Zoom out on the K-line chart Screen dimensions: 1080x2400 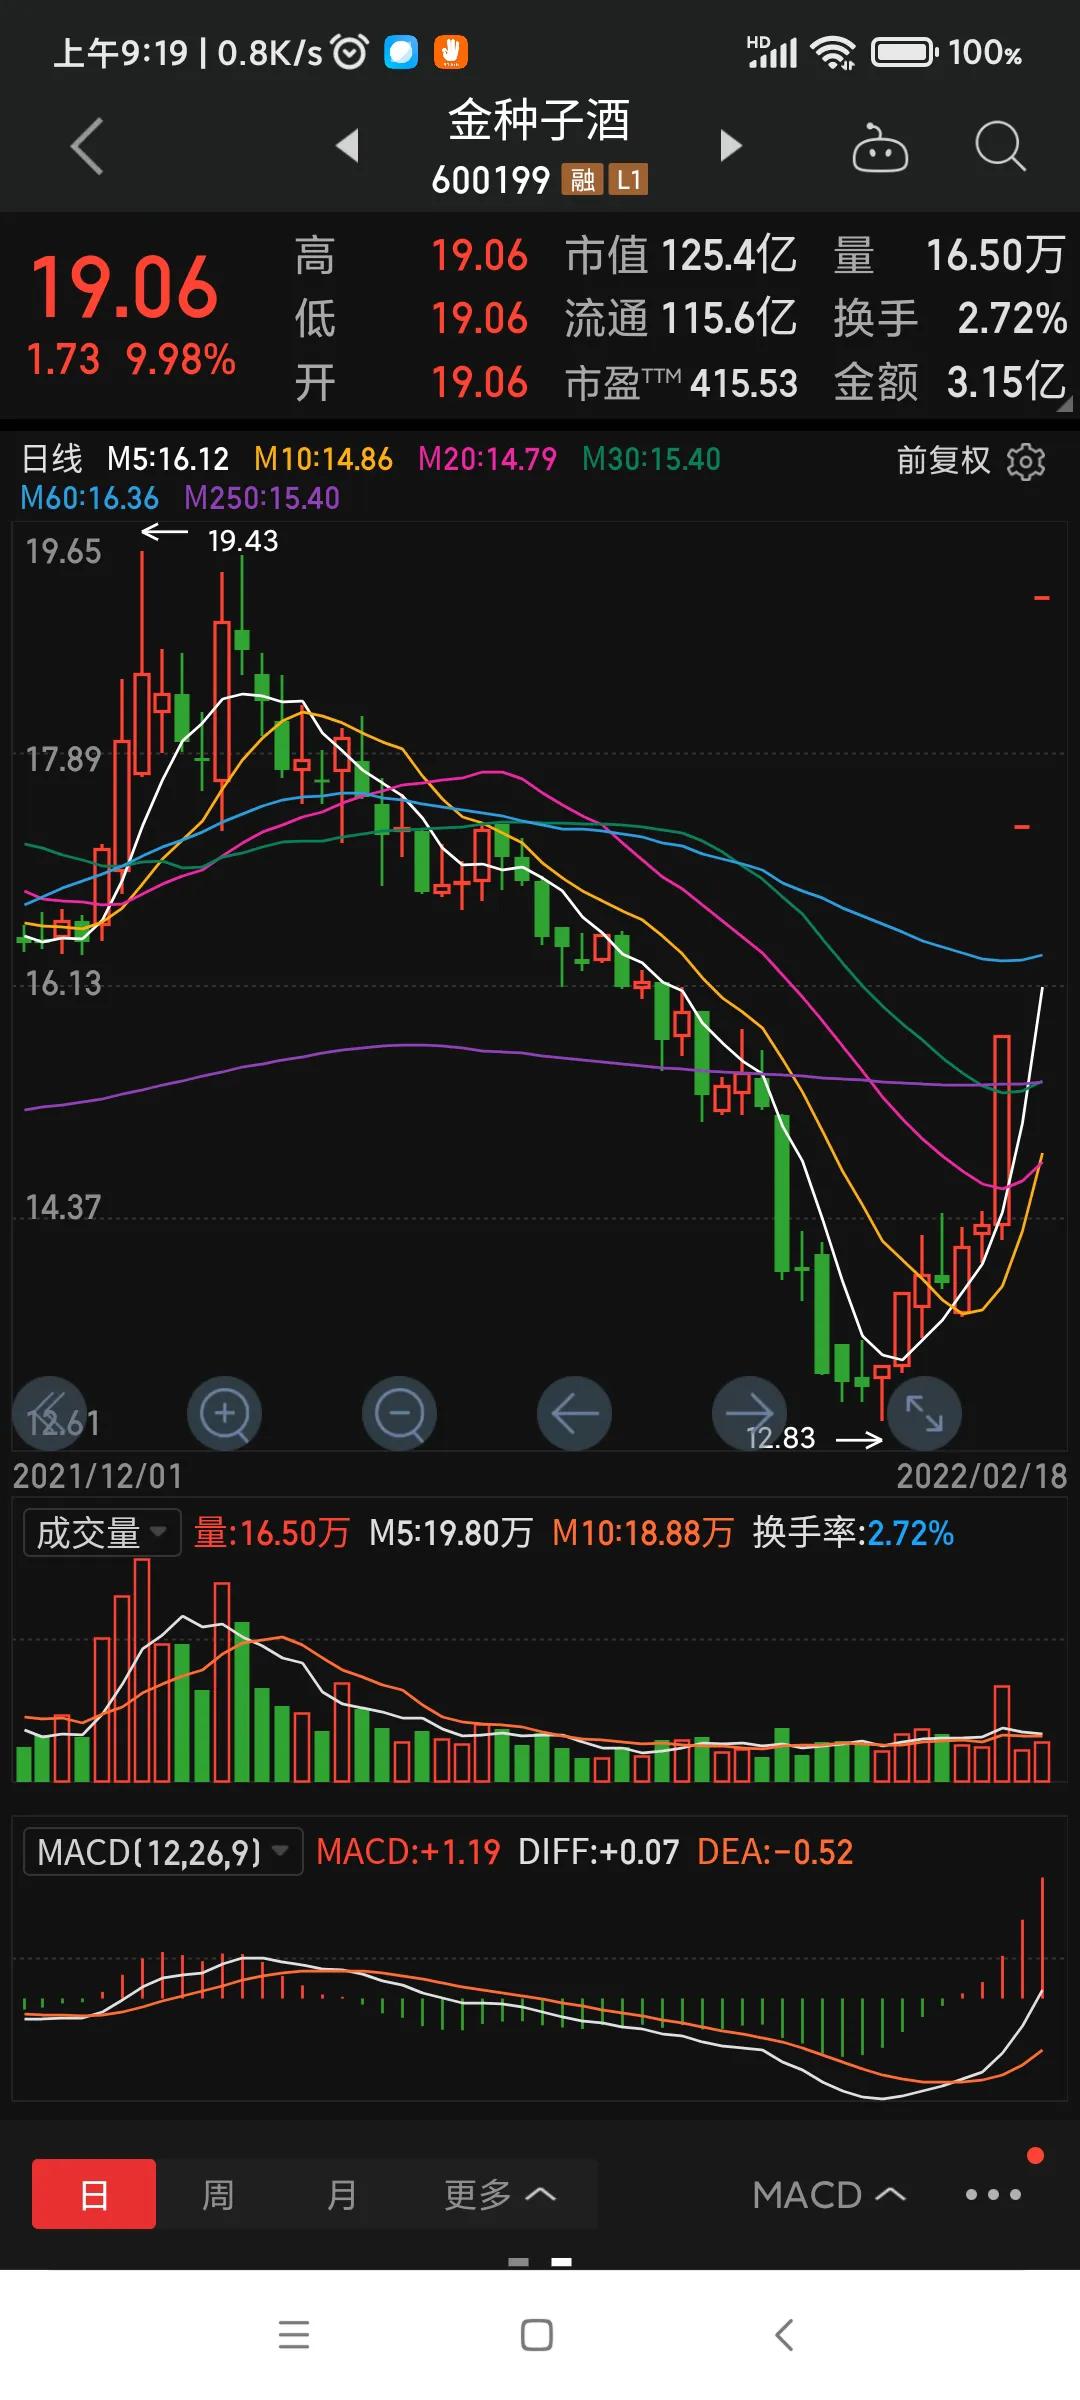click(399, 1414)
